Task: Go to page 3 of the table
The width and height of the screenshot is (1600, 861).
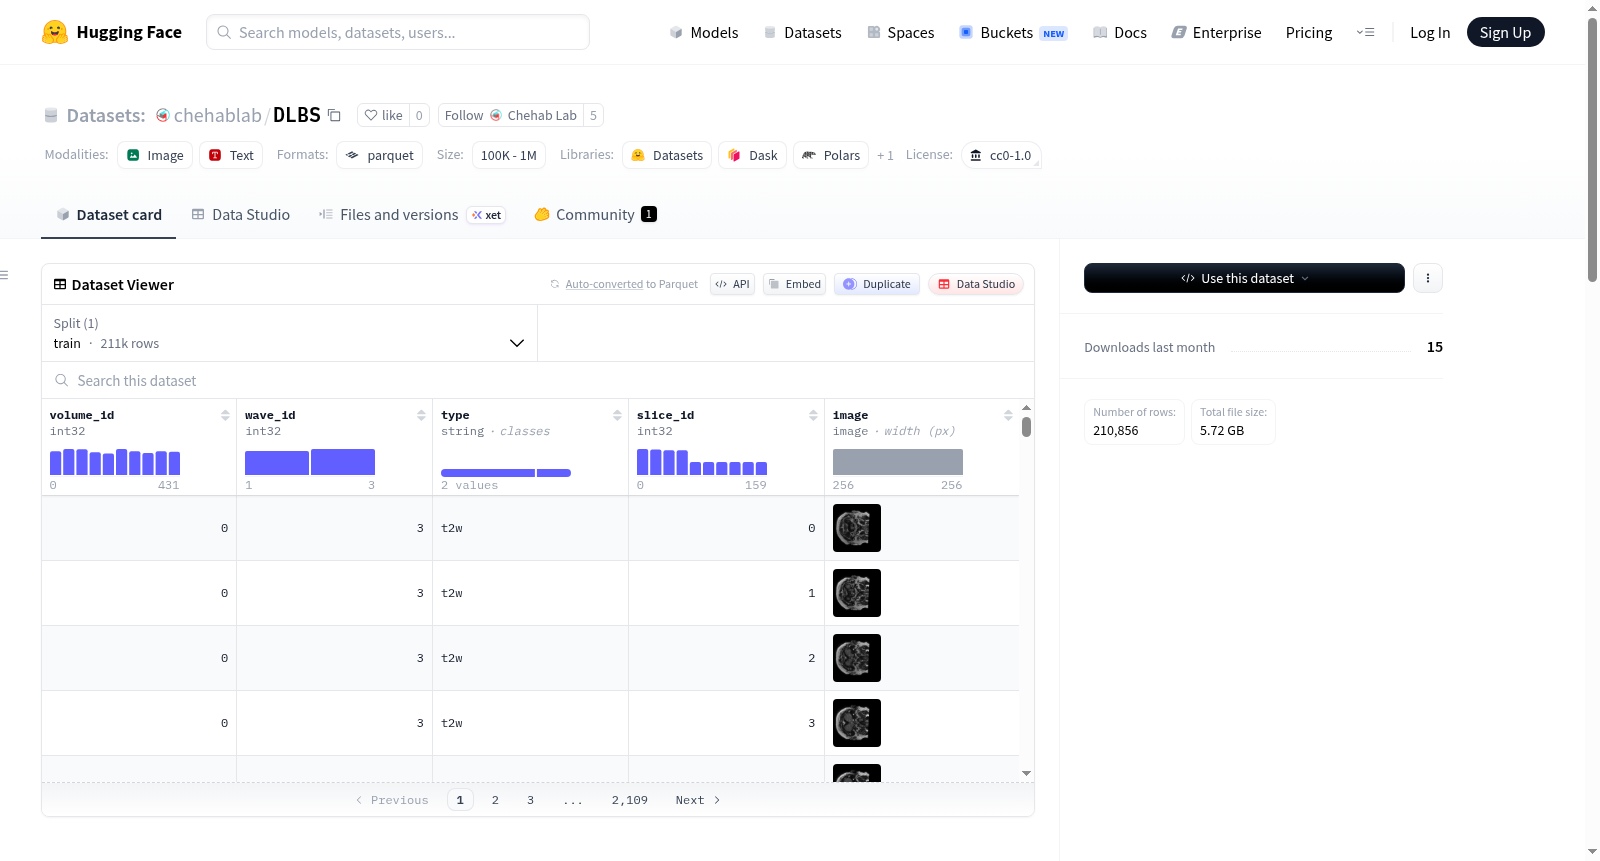Action: pos(530,800)
